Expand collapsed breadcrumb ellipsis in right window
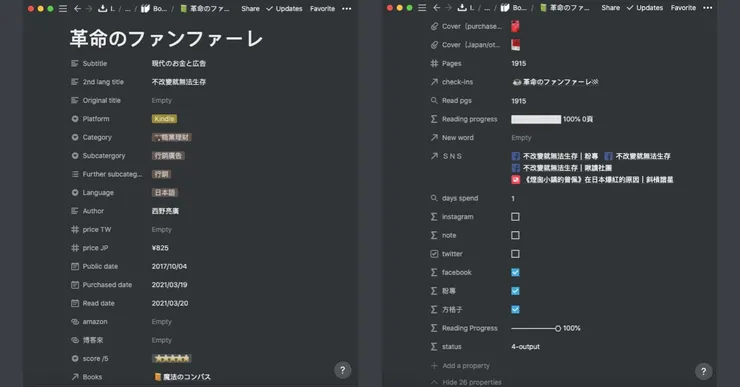This screenshot has height=387, width=740. pyautogui.click(x=487, y=8)
